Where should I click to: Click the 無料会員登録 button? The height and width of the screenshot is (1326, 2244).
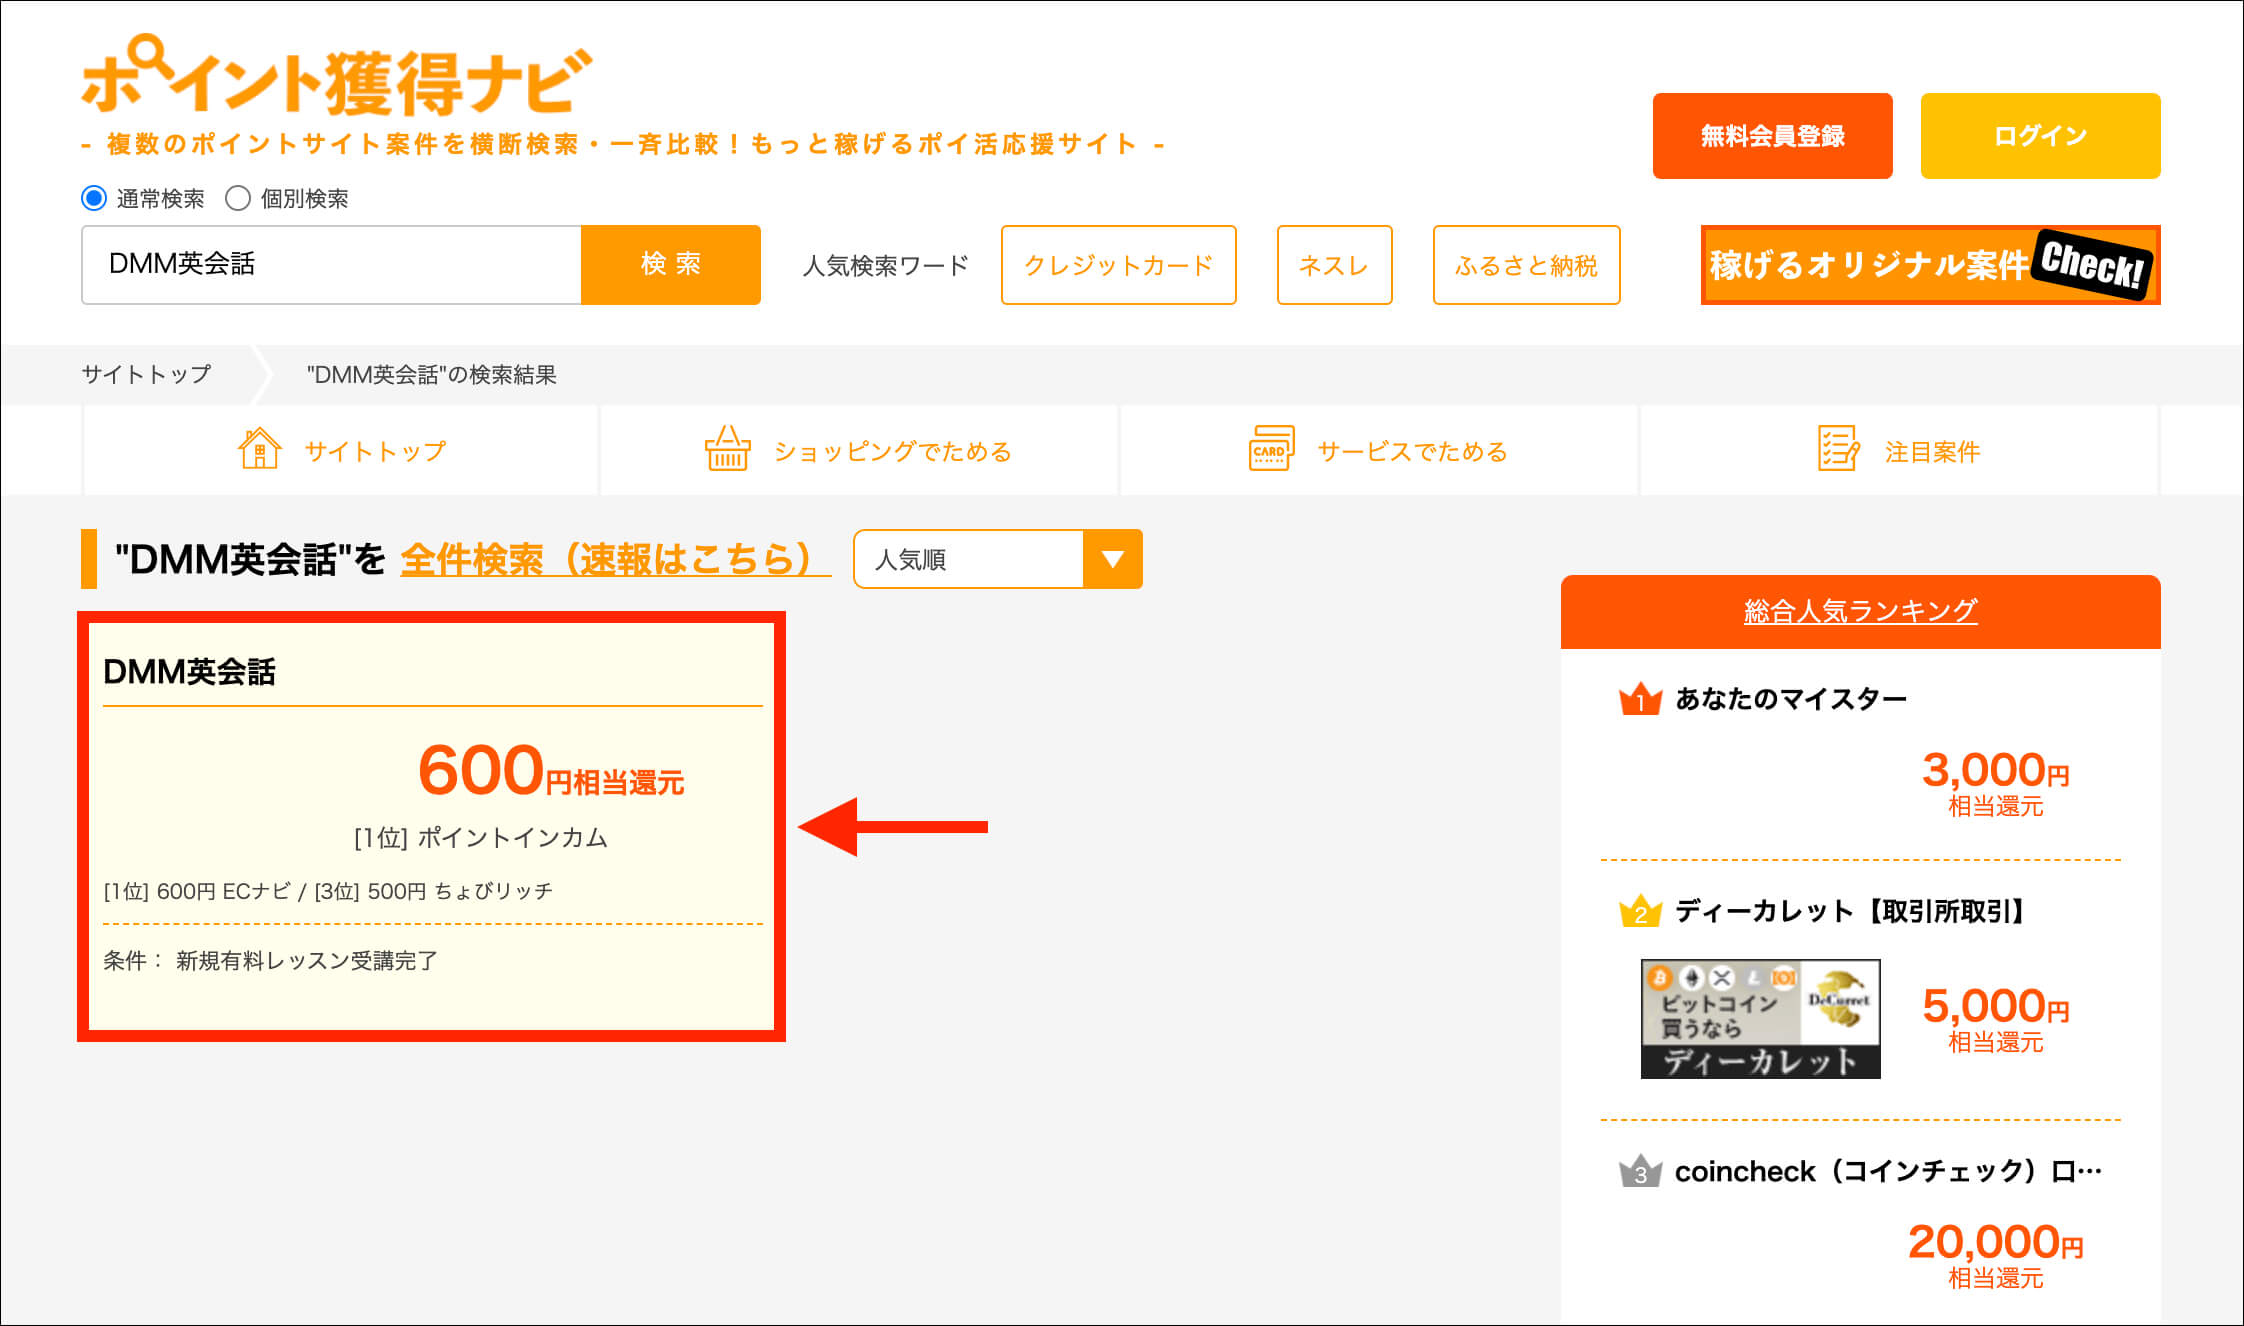(x=1772, y=136)
